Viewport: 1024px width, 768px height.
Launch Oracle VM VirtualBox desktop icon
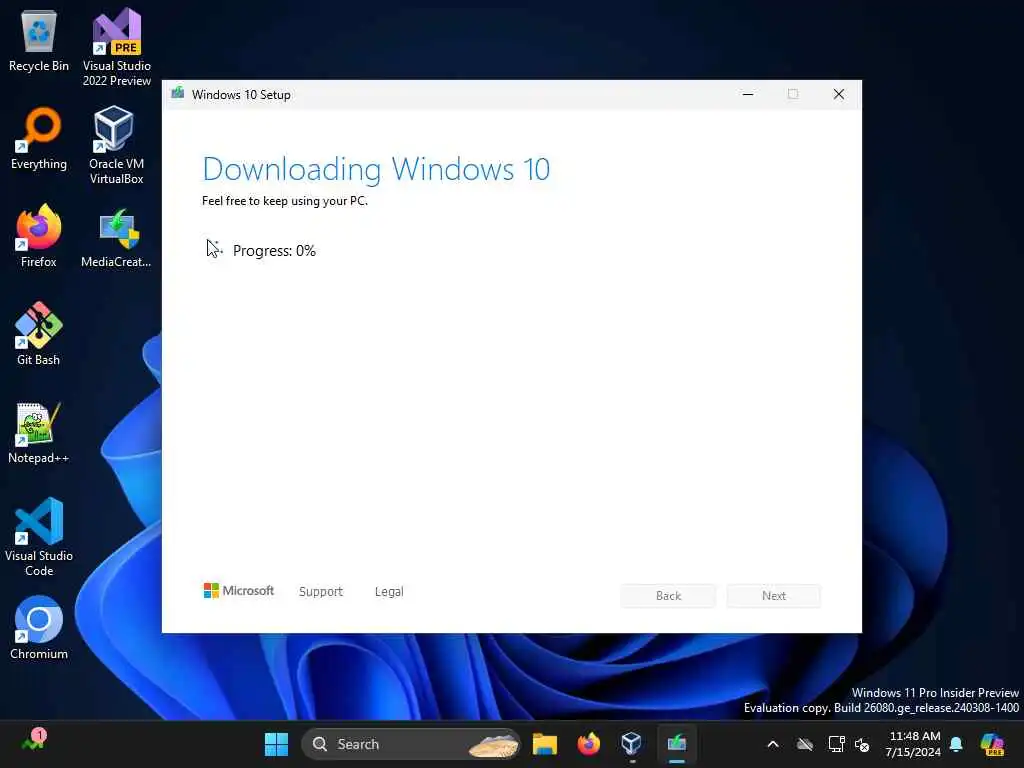[x=117, y=145]
